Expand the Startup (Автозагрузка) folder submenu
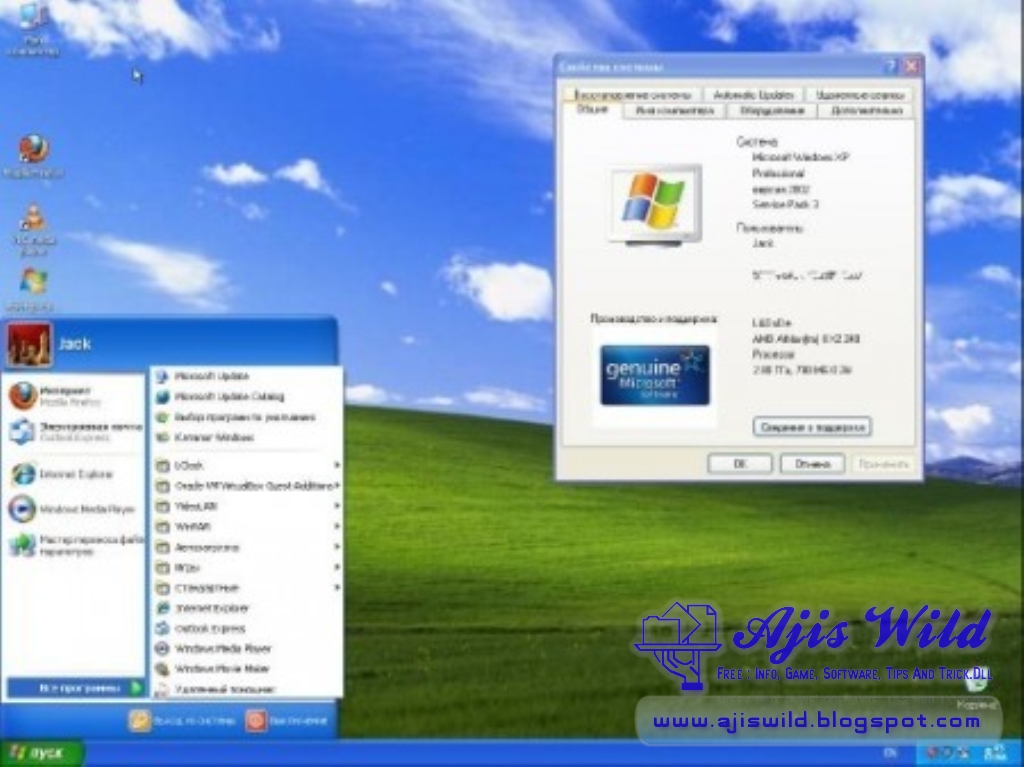The image size is (1024, 767). tap(246, 547)
